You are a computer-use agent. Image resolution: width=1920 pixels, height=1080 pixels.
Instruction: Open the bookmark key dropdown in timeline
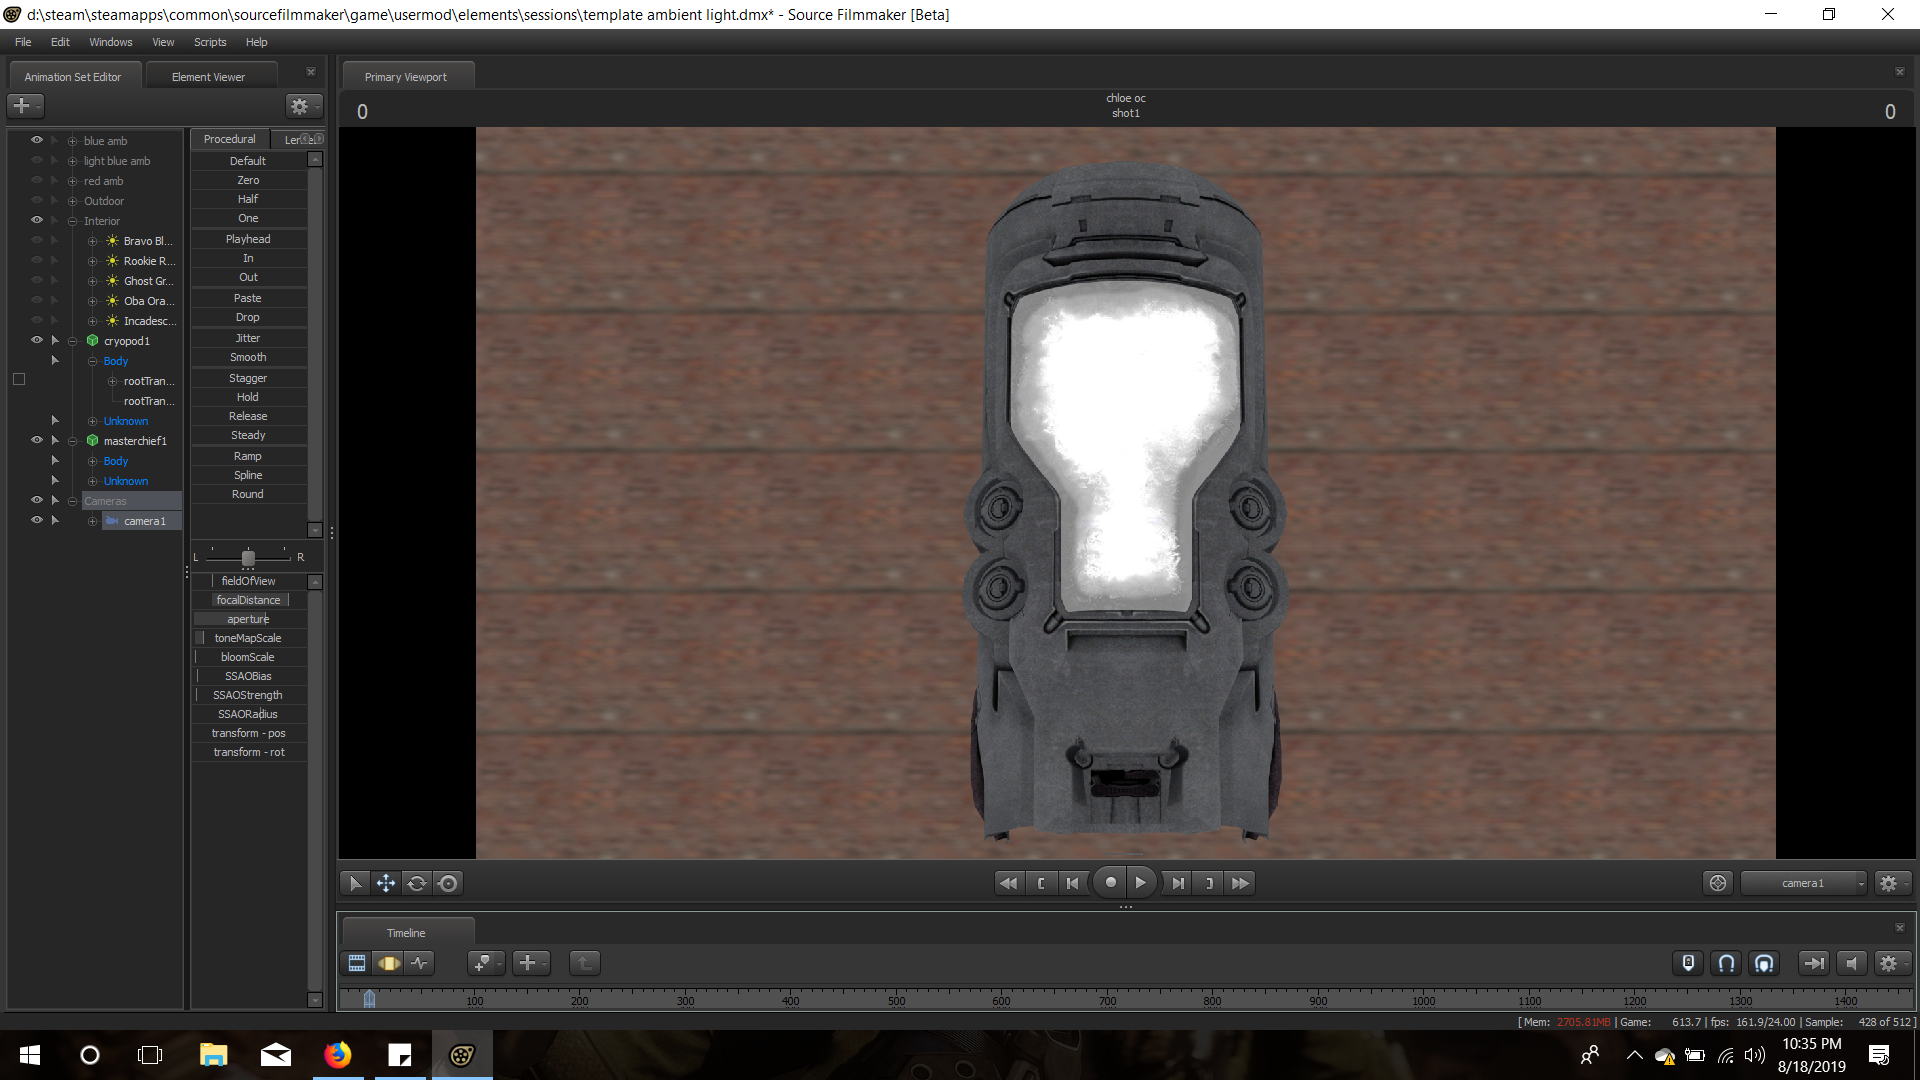[486, 963]
